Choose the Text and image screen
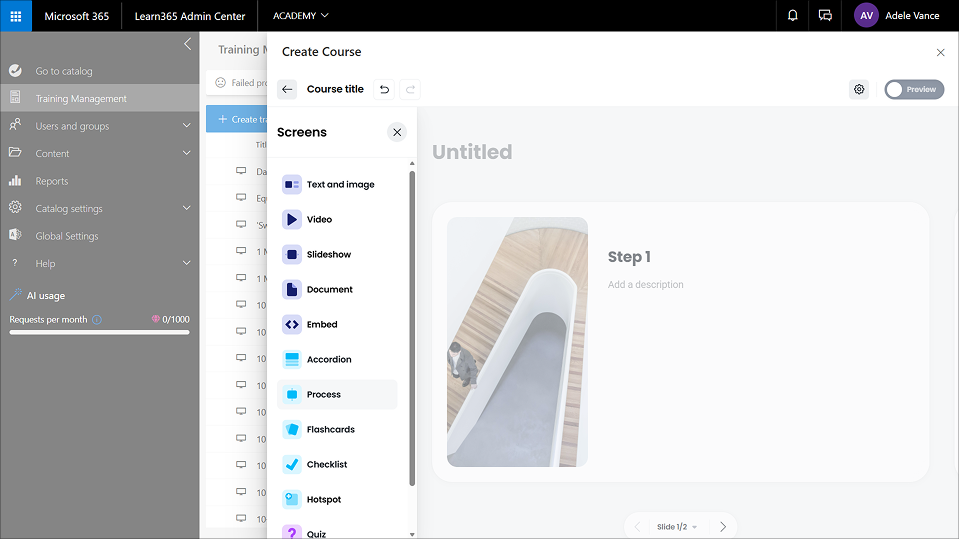 [340, 184]
